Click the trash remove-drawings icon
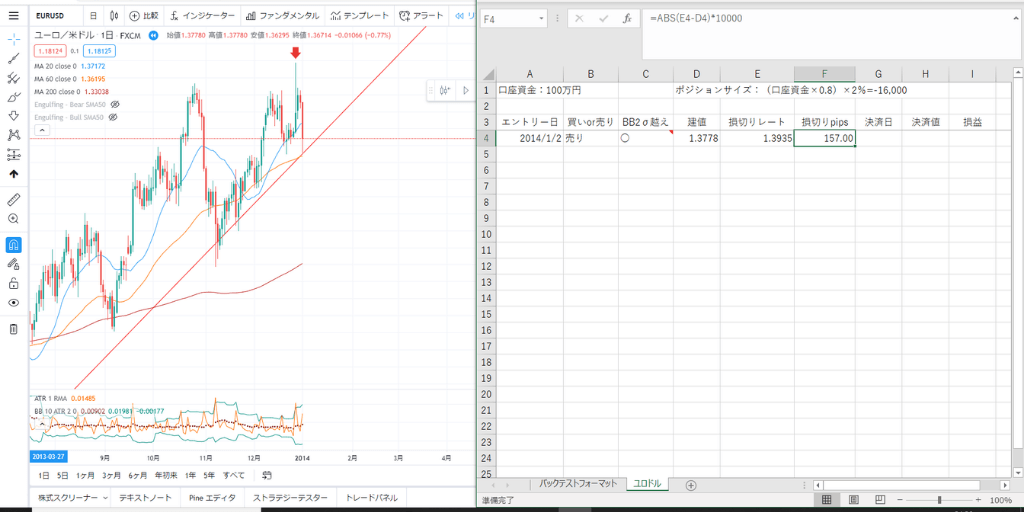The height and width of the screenshot is (512, 1024). [14, 329]
